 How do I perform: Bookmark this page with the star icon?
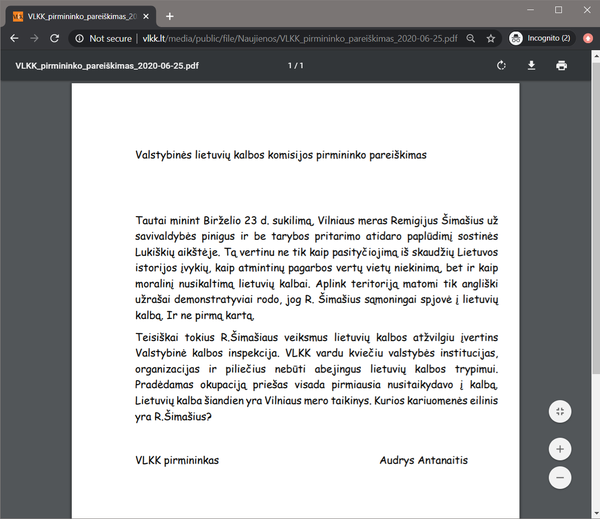[x=491, y=38]
